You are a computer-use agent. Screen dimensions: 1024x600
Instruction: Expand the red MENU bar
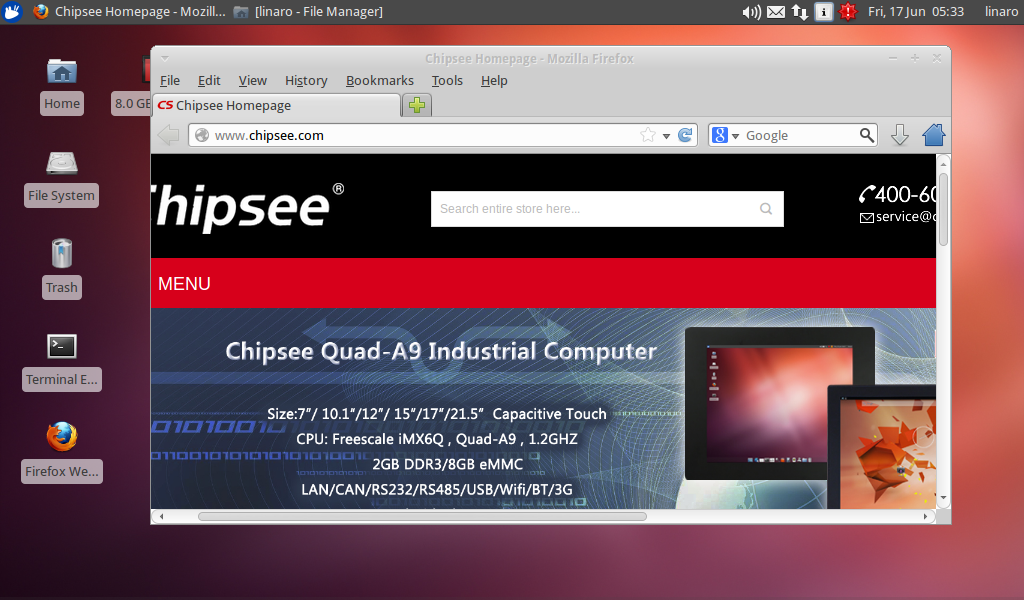pos(543,283)
